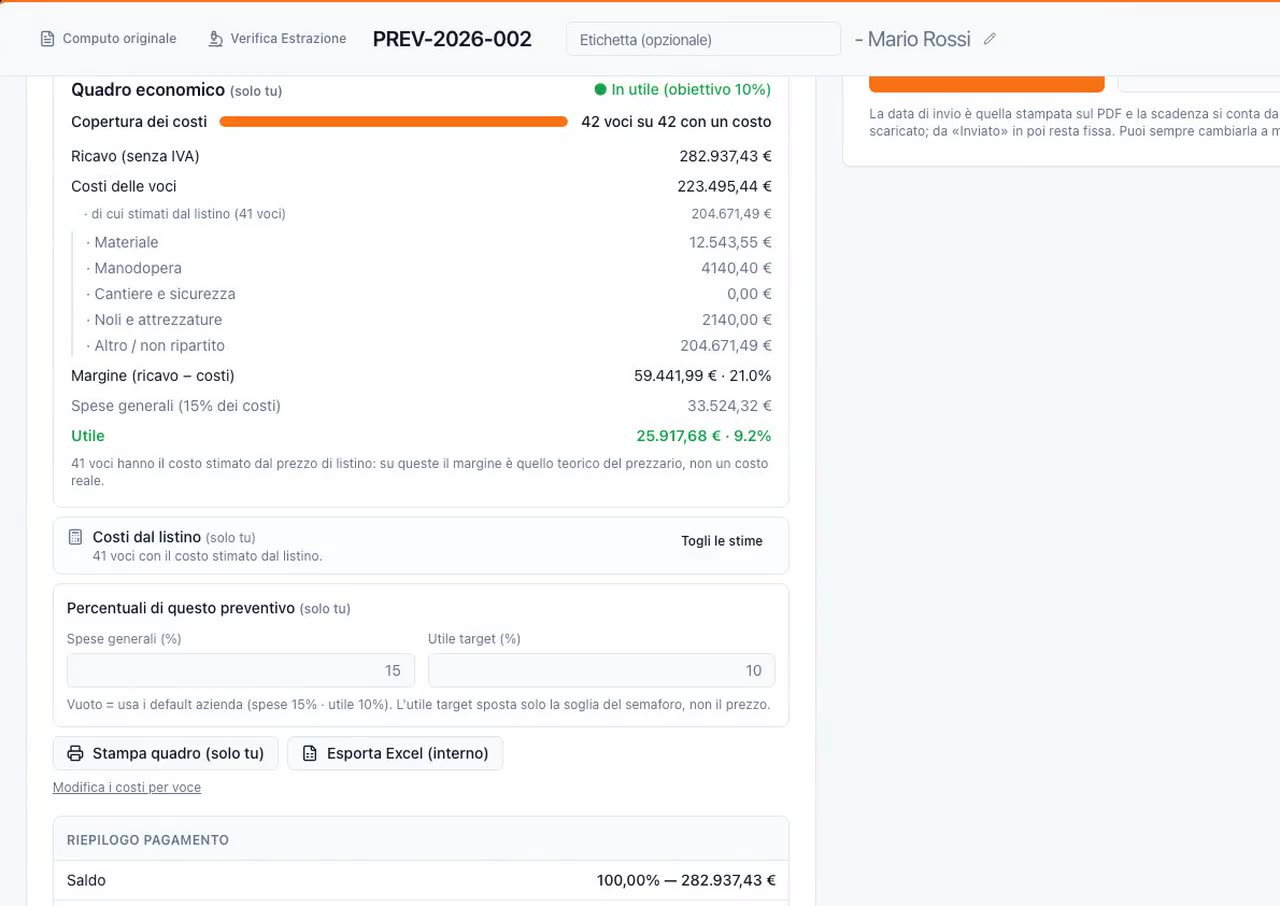Click the orange Copertura dei costi progress bar
Viewport: 1280px width, 906px height.
coord(393,122)
